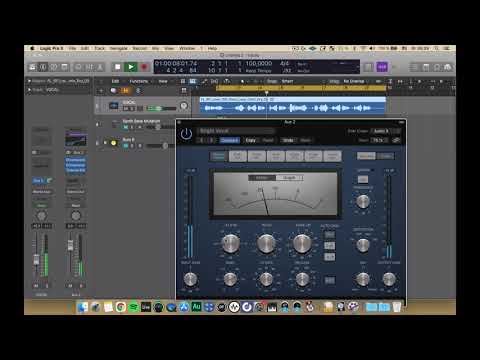The width and height of the screenshot is (480, 360).
Task: Toggle the Inspector button in control bar
Action: pyautogui.click(x=43, y=67)
